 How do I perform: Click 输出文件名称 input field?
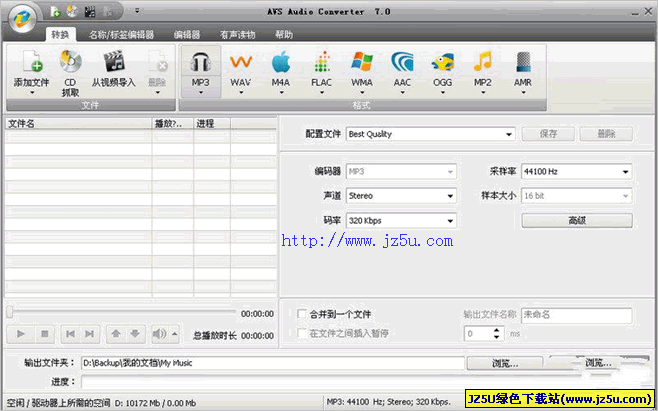tap(577, 315)
